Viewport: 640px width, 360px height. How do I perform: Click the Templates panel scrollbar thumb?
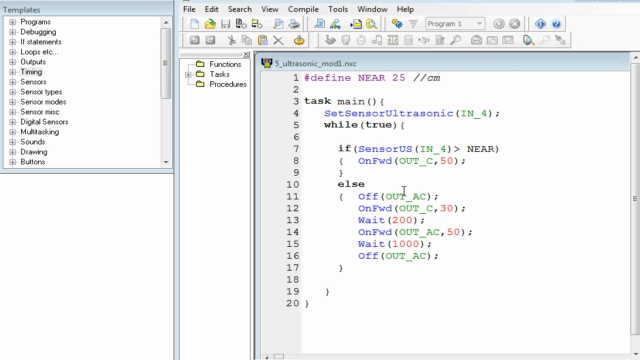point(166,63)
